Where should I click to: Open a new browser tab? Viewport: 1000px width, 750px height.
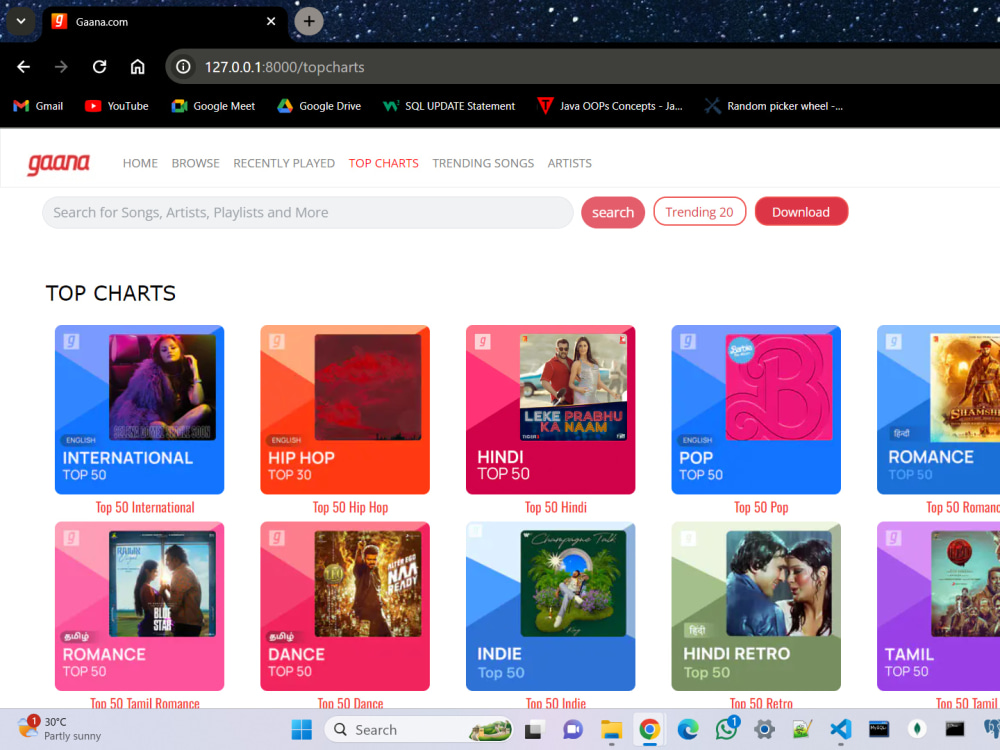tap(309, 21)
